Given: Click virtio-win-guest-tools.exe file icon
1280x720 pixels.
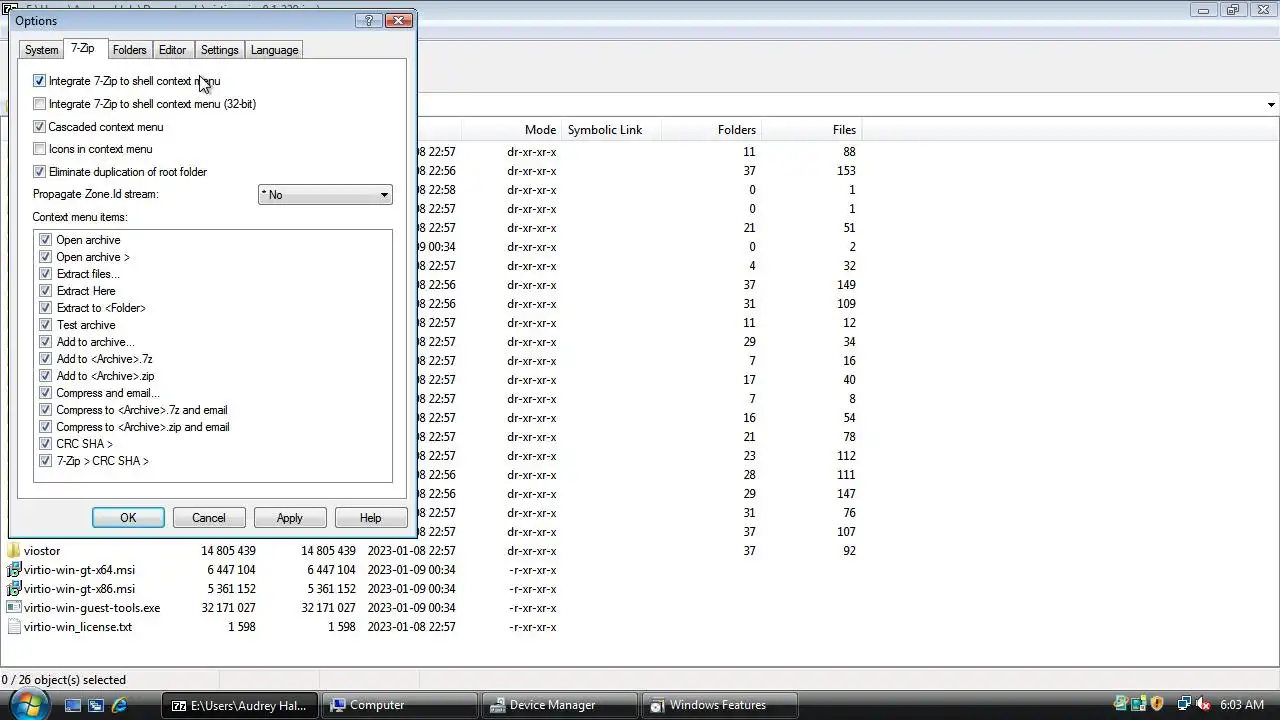Looking at the screenshot, I should 14,608.
